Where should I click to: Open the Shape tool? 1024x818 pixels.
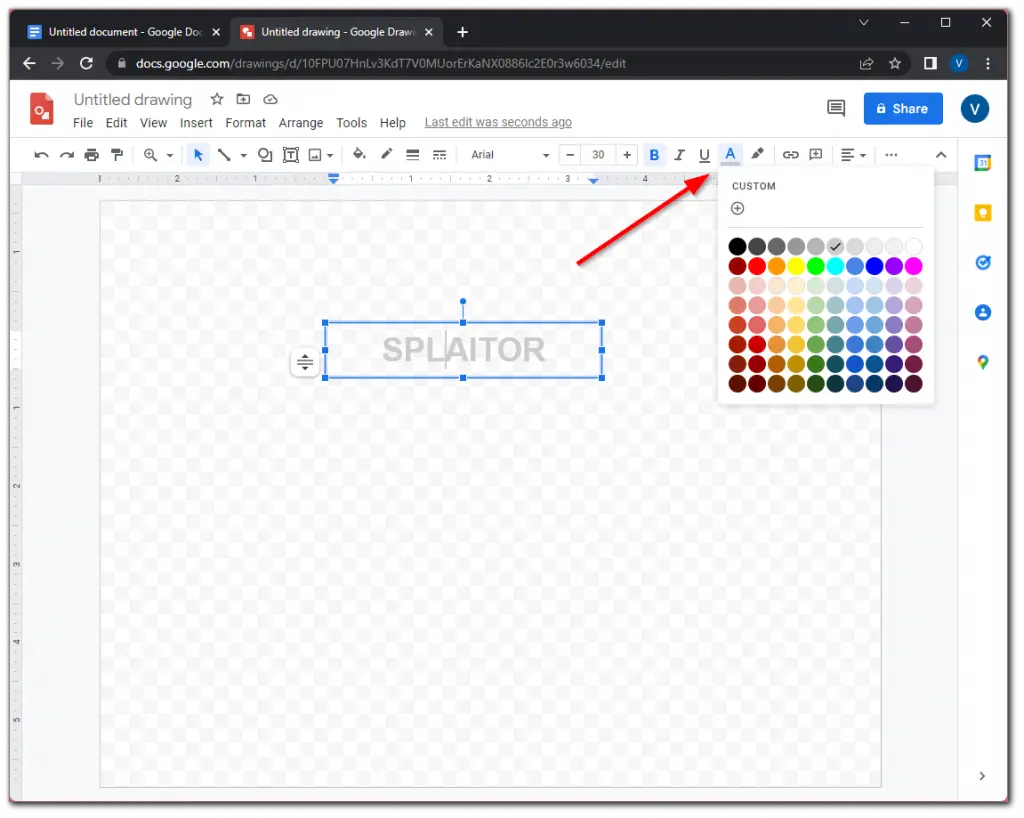coord(265,155)
